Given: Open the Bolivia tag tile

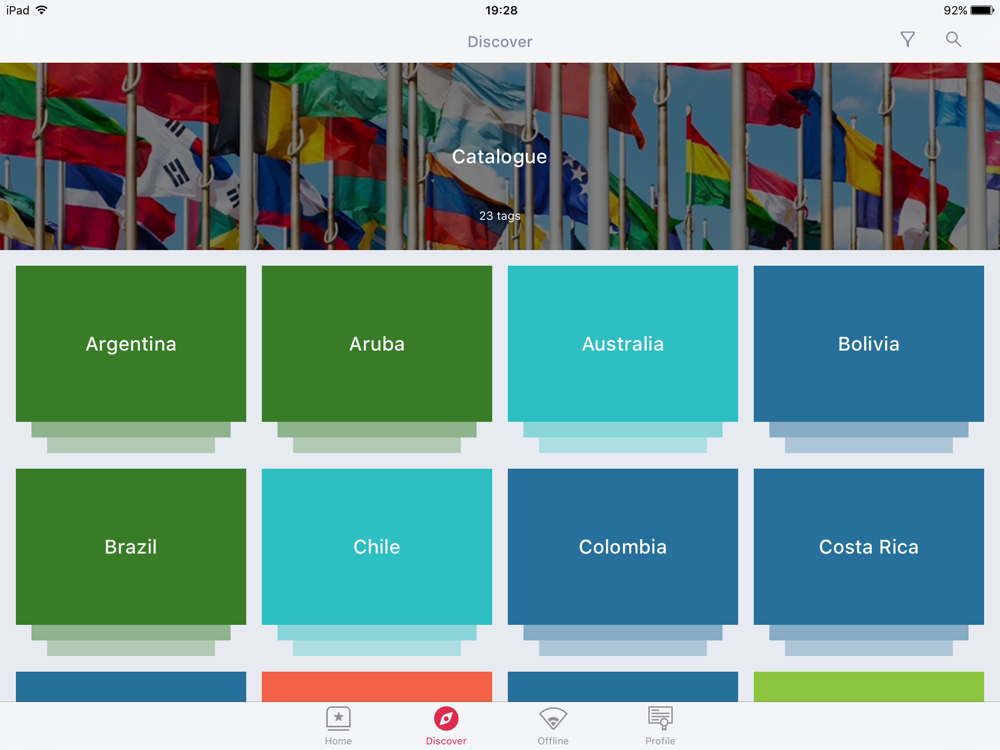Looking at the screenshot, I should (x=869, y=344).
